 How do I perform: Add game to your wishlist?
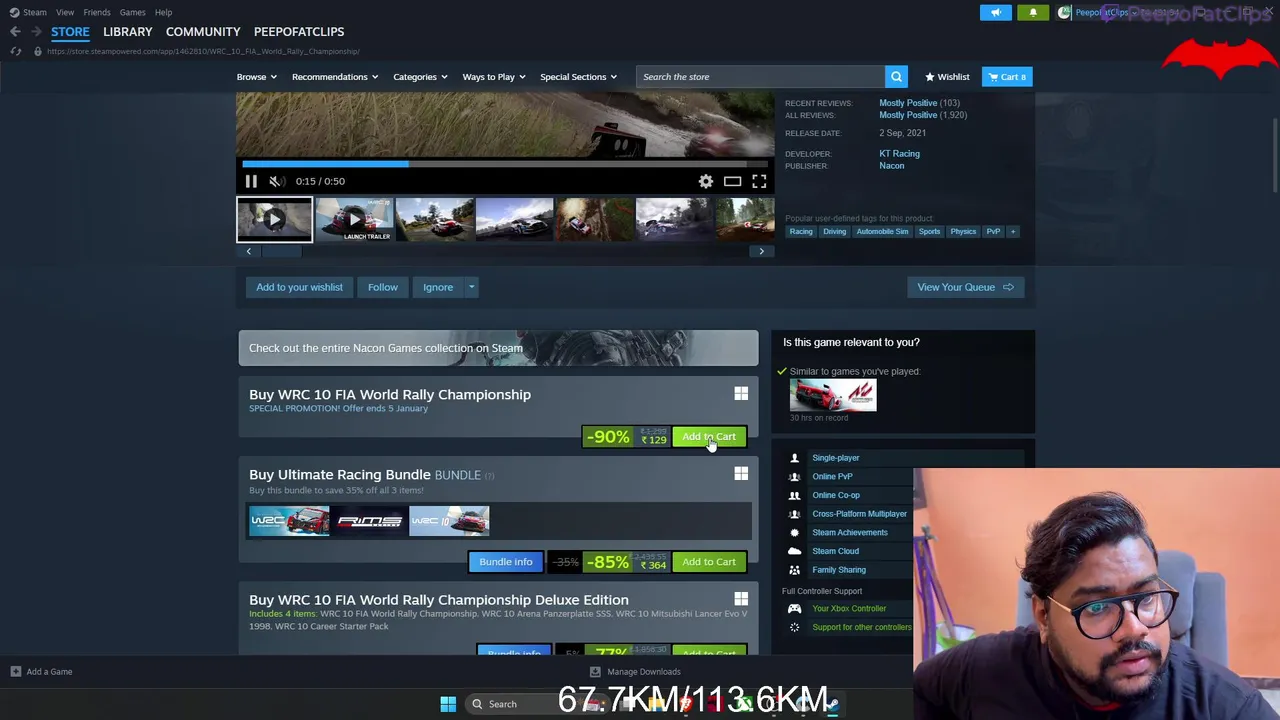point(299,287)
